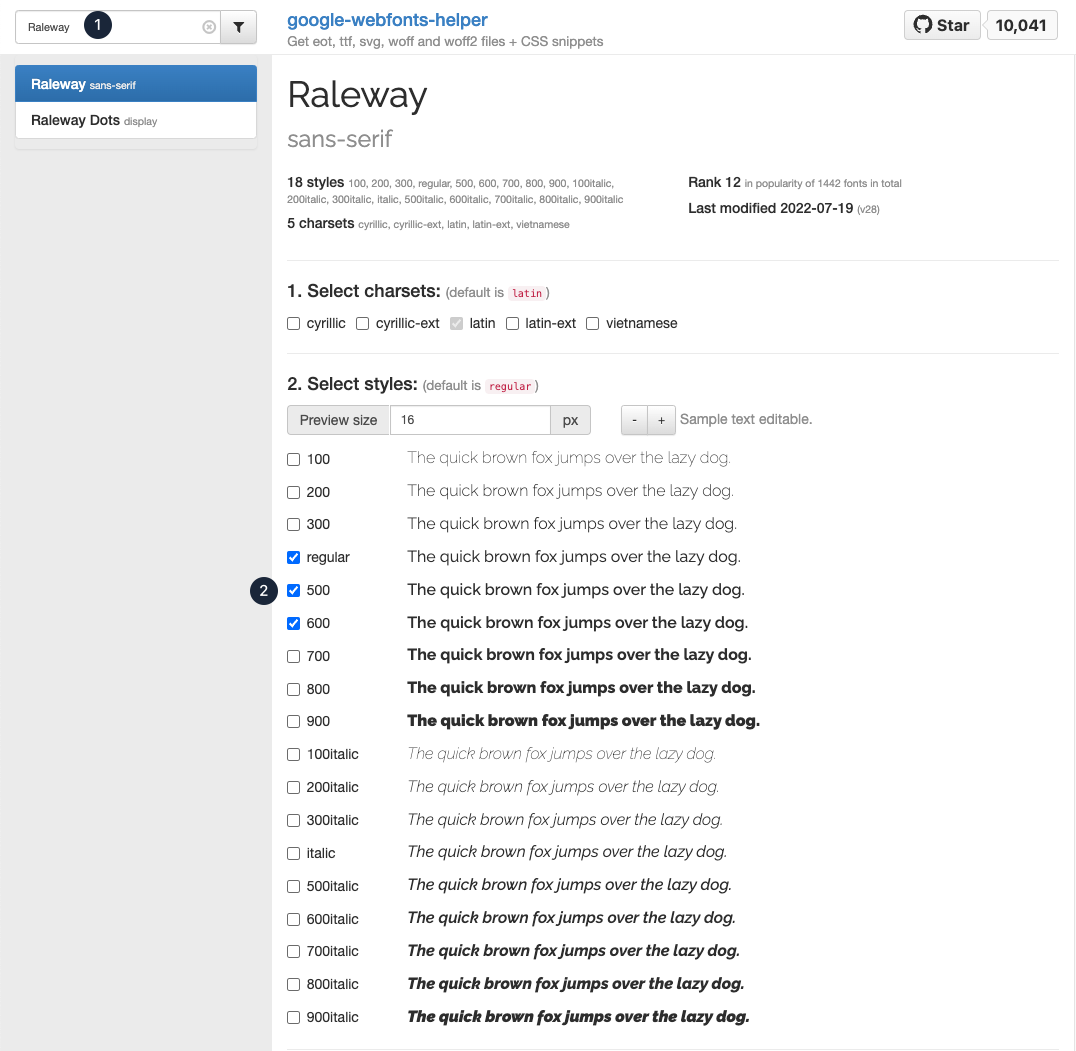Viewport: 1076px width, 1051px height.
Task: Click the Last modified 2022-07-19 text
Action: pos(771,208)
